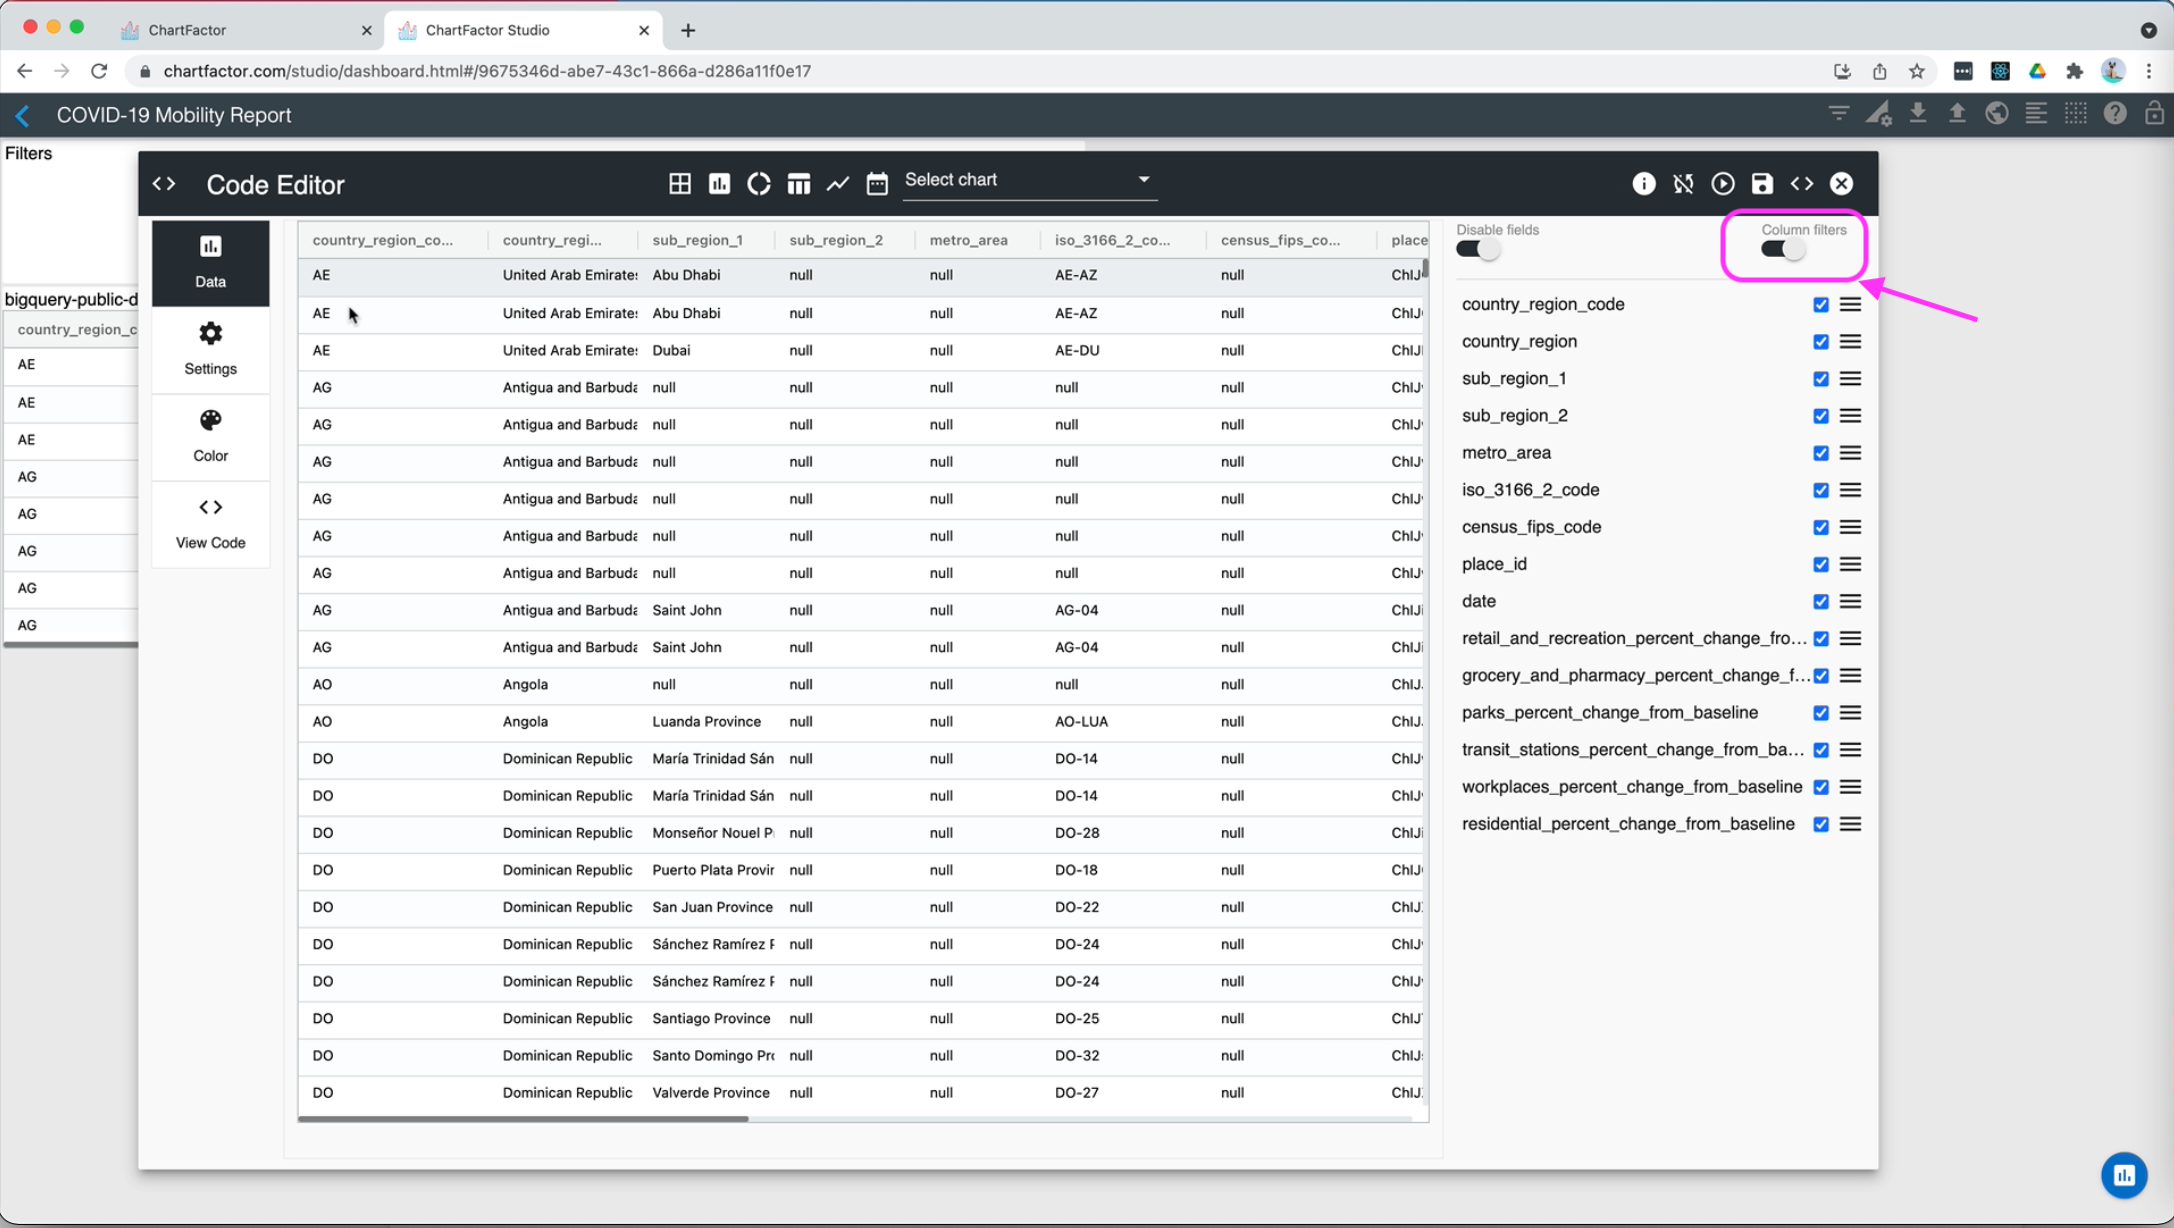
Task: Click the calendar icon next to Select chart
Action: coord(877,183)
